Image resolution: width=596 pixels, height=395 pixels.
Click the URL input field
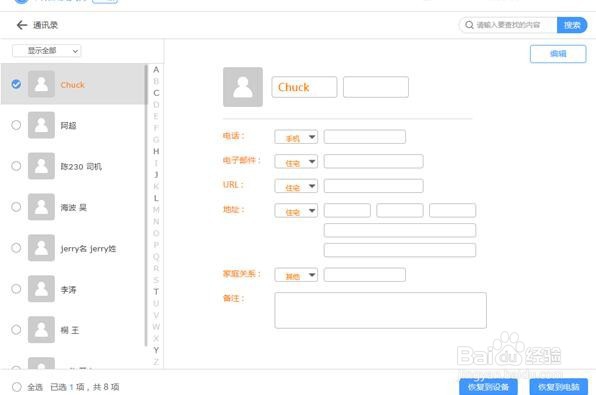374,186
